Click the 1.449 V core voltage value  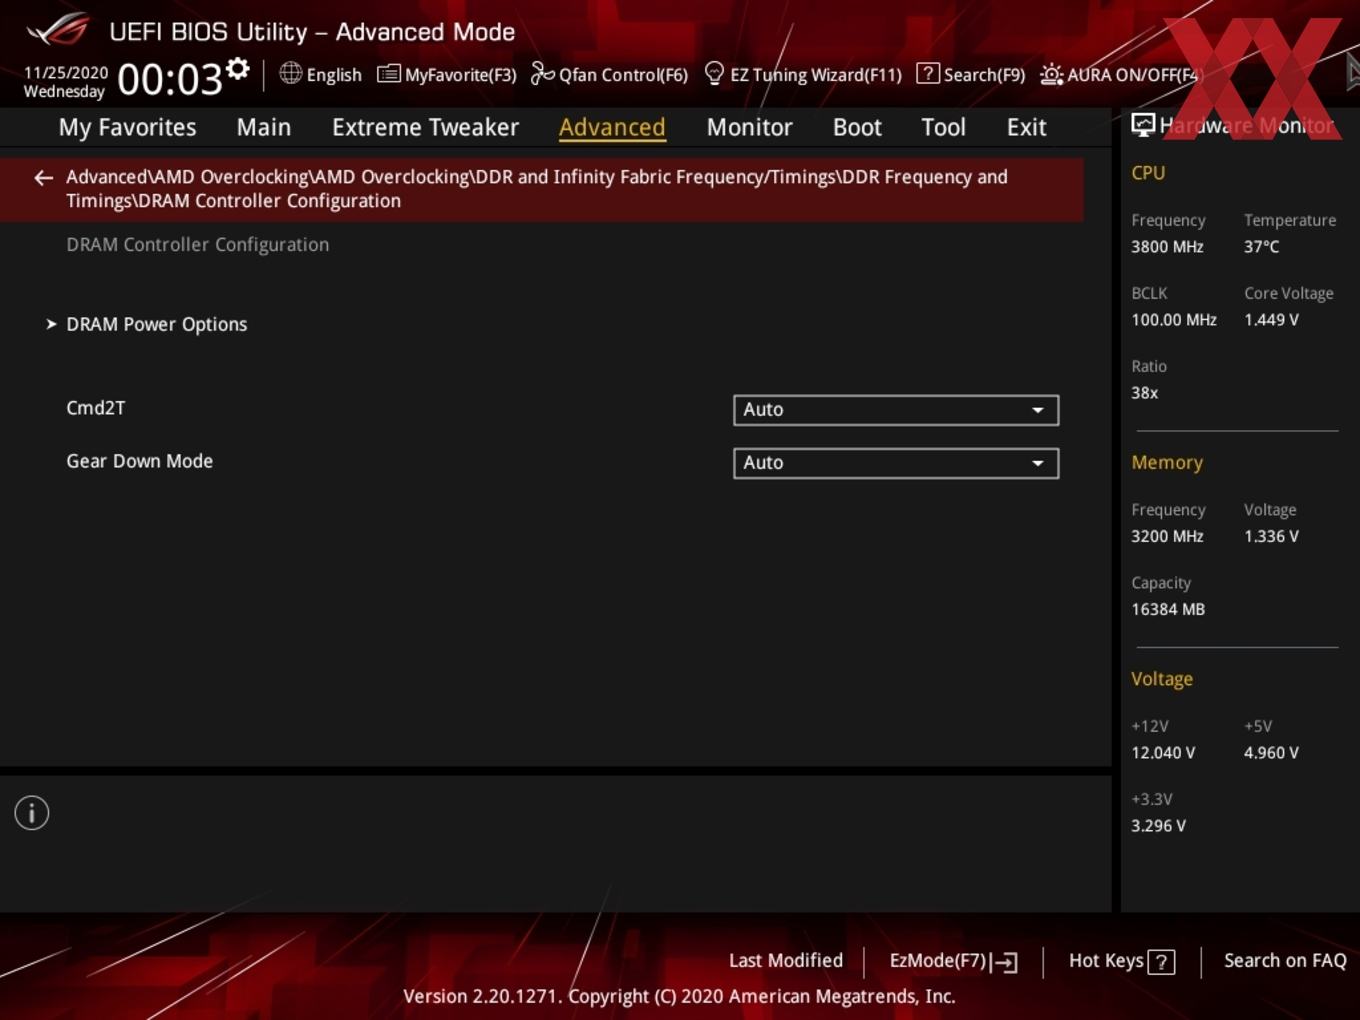tap(1271, 320)
